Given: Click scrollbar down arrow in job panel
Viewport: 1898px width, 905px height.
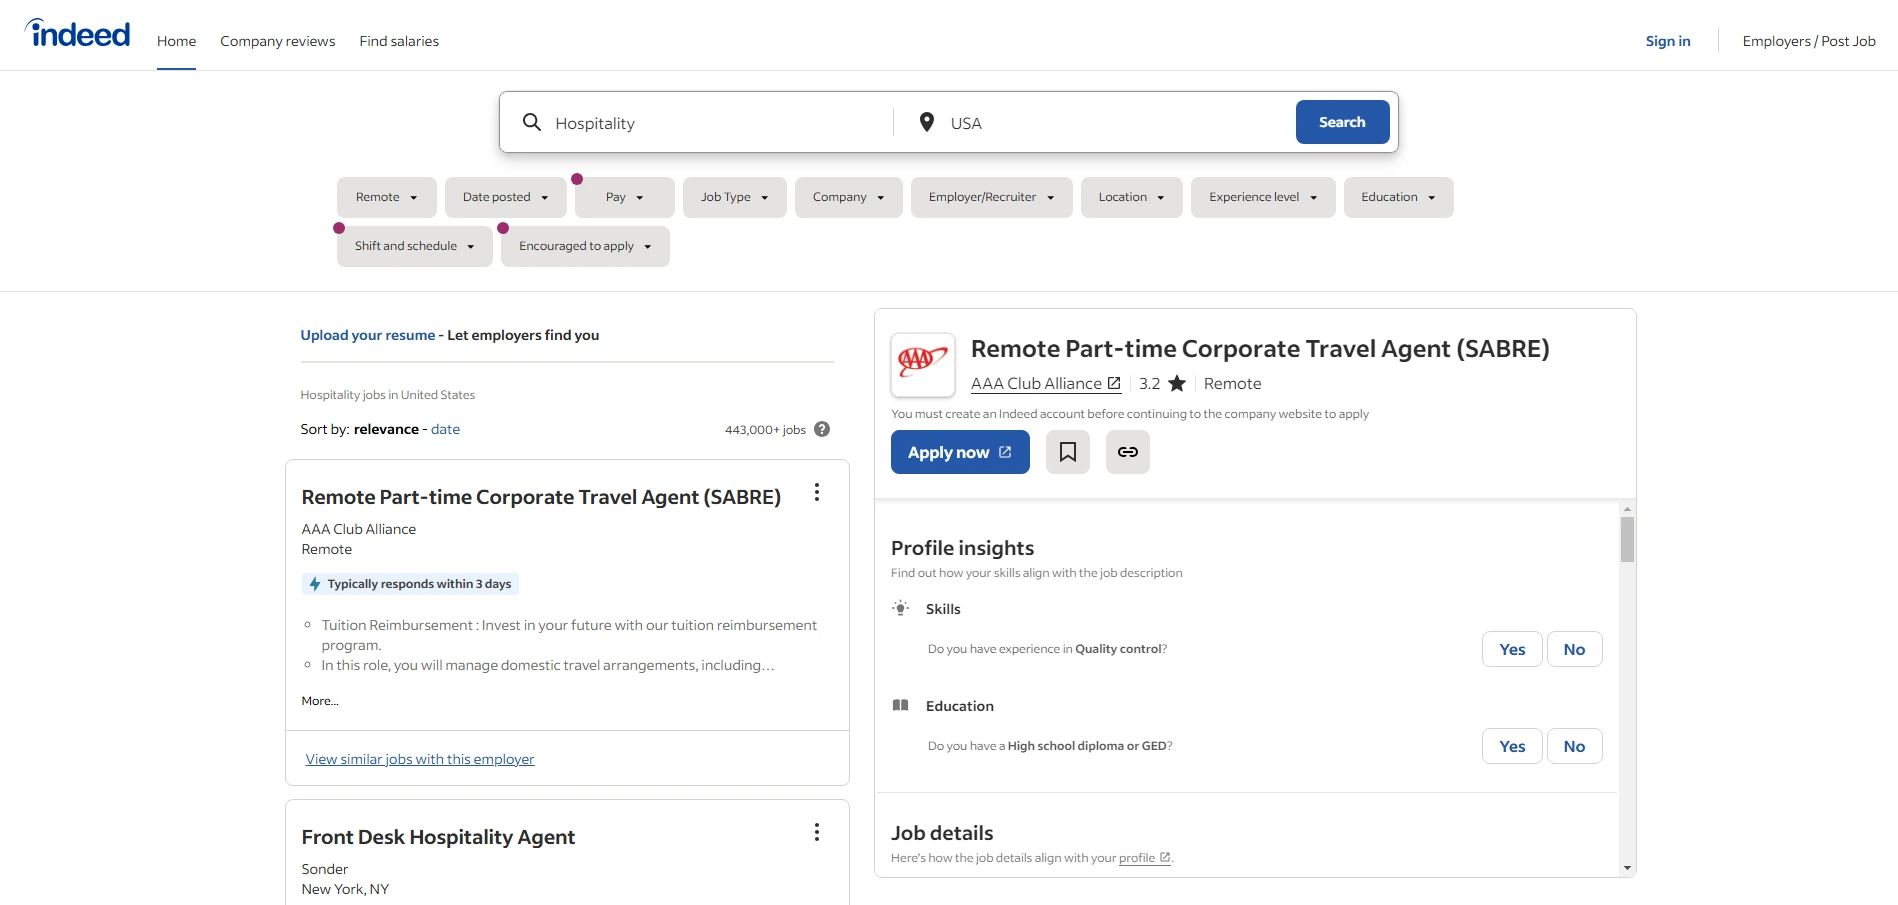Looking at the screenshot, I should point(1627,868).
